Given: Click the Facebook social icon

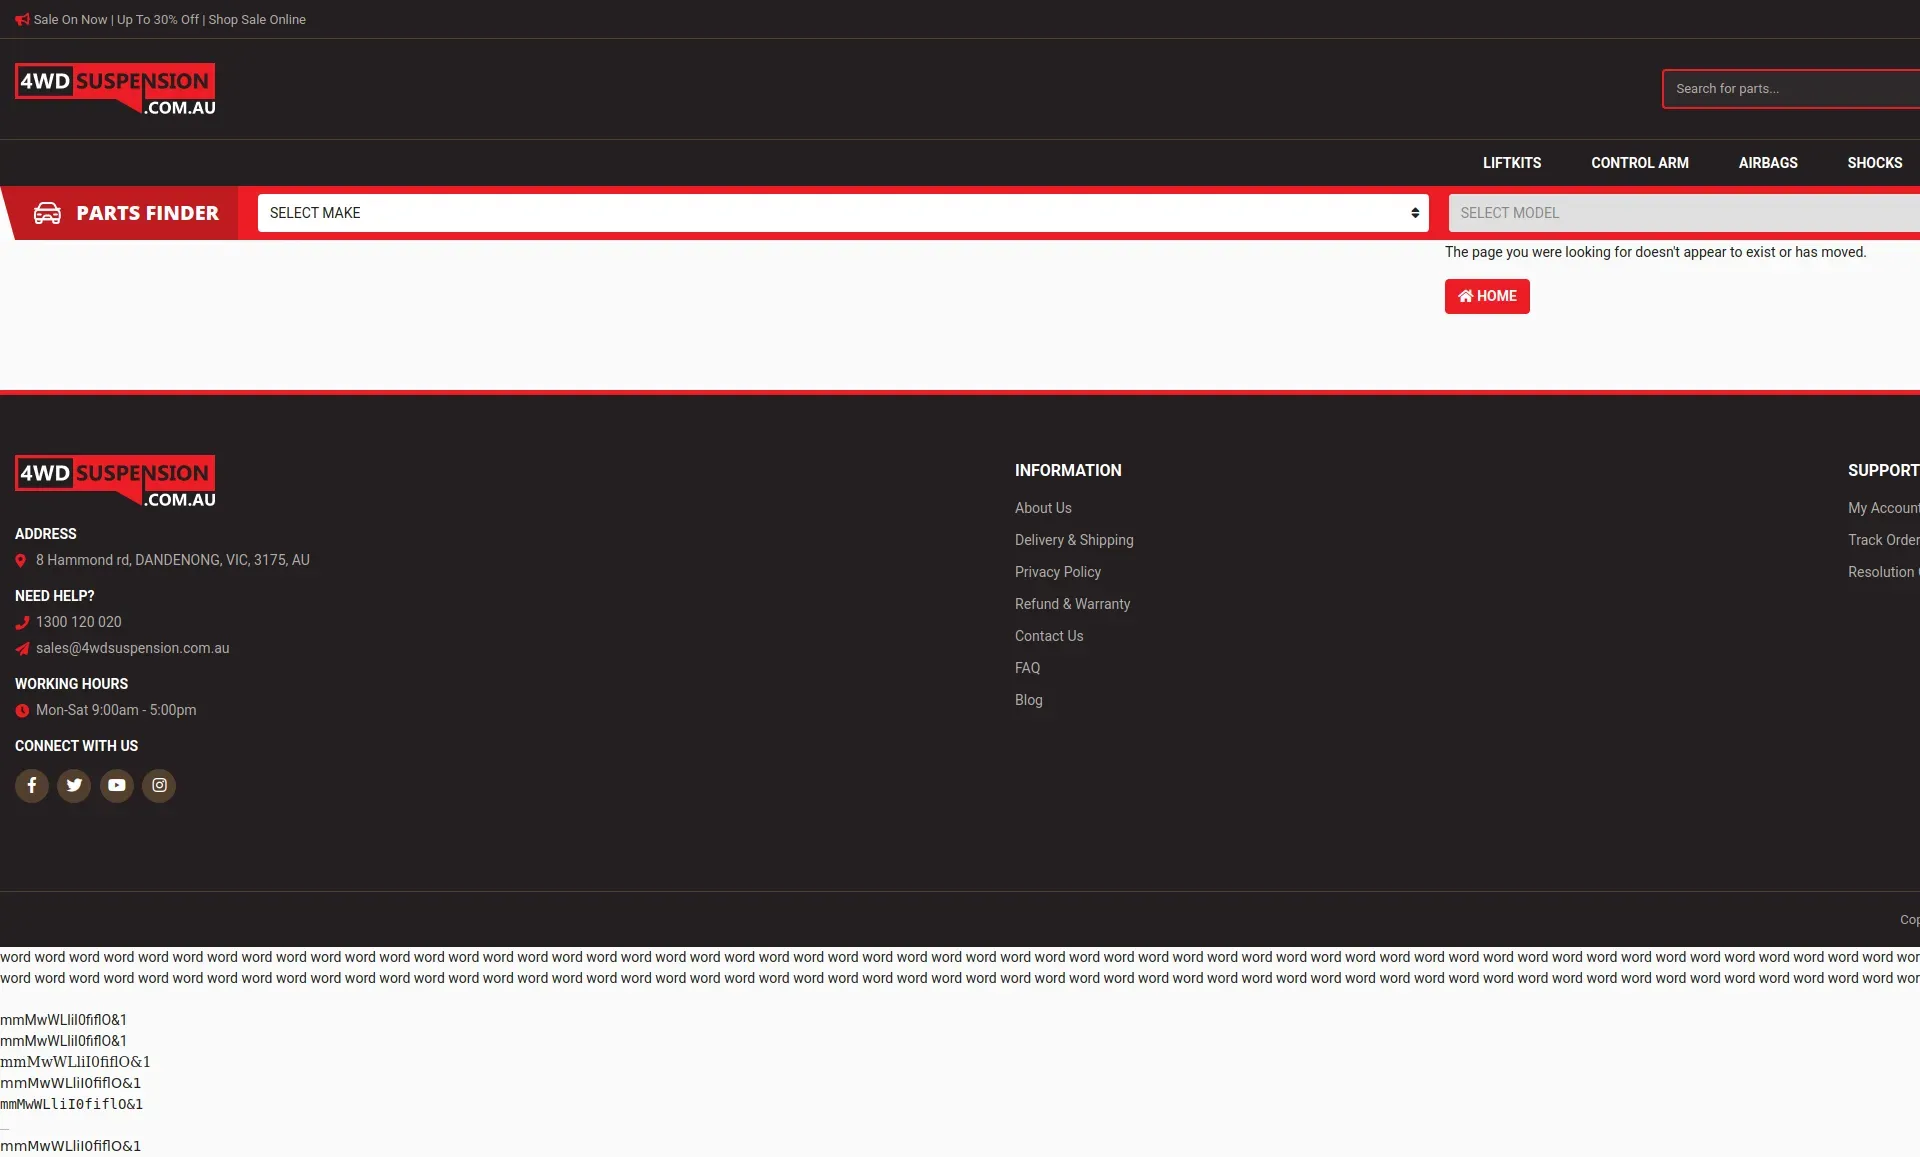Looking at the screenshot, I should (x=32, y=785).
